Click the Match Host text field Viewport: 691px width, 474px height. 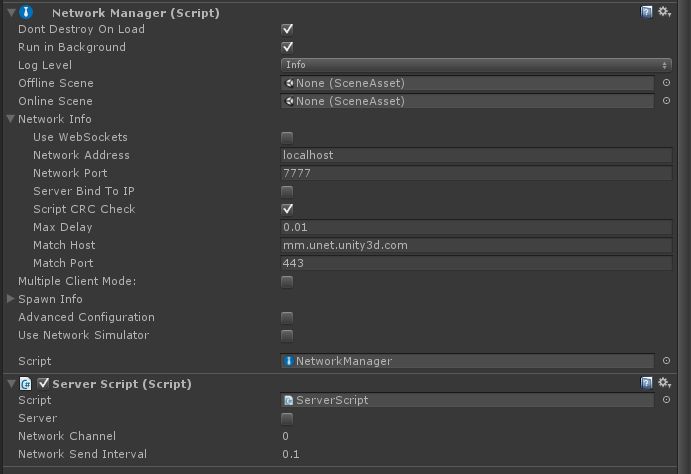[476, 245]
